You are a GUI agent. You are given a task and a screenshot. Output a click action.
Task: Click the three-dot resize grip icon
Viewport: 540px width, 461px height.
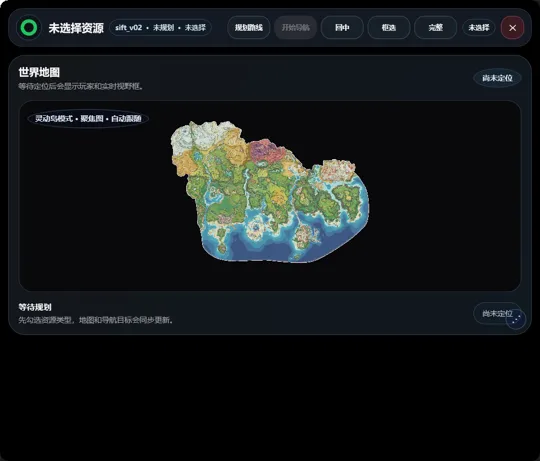point(516,320)
